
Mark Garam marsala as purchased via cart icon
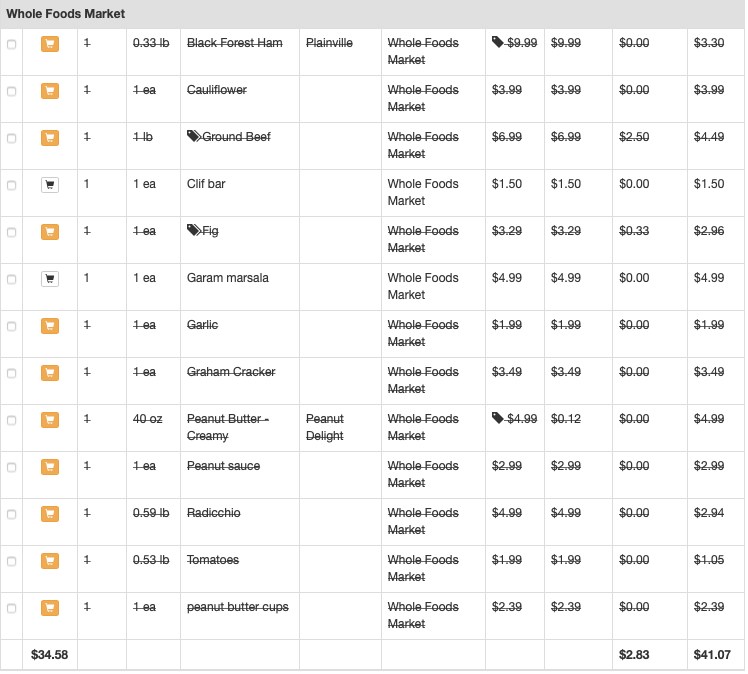pos(50,279)
